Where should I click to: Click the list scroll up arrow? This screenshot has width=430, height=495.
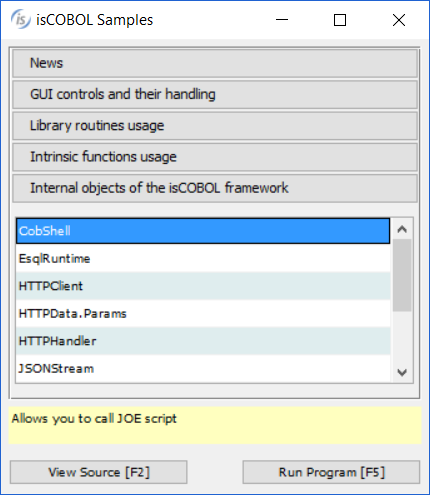pyautogui.click(x=402, y=229)
